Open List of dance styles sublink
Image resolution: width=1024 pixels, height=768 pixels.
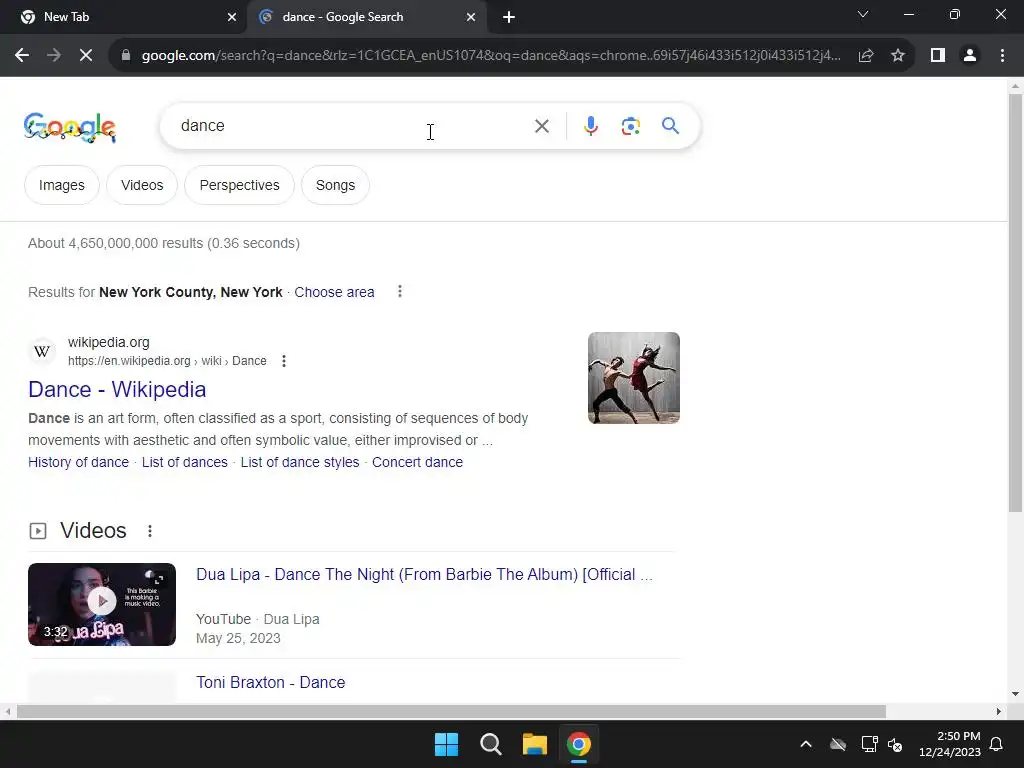click(x=300, y=462)
